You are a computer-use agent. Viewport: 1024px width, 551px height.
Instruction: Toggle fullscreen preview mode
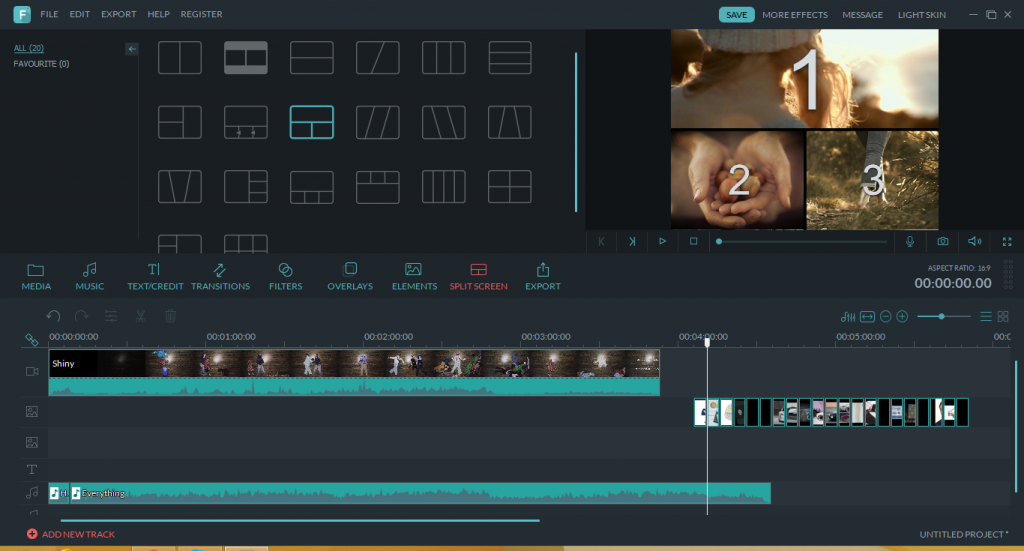point(1006,241)
